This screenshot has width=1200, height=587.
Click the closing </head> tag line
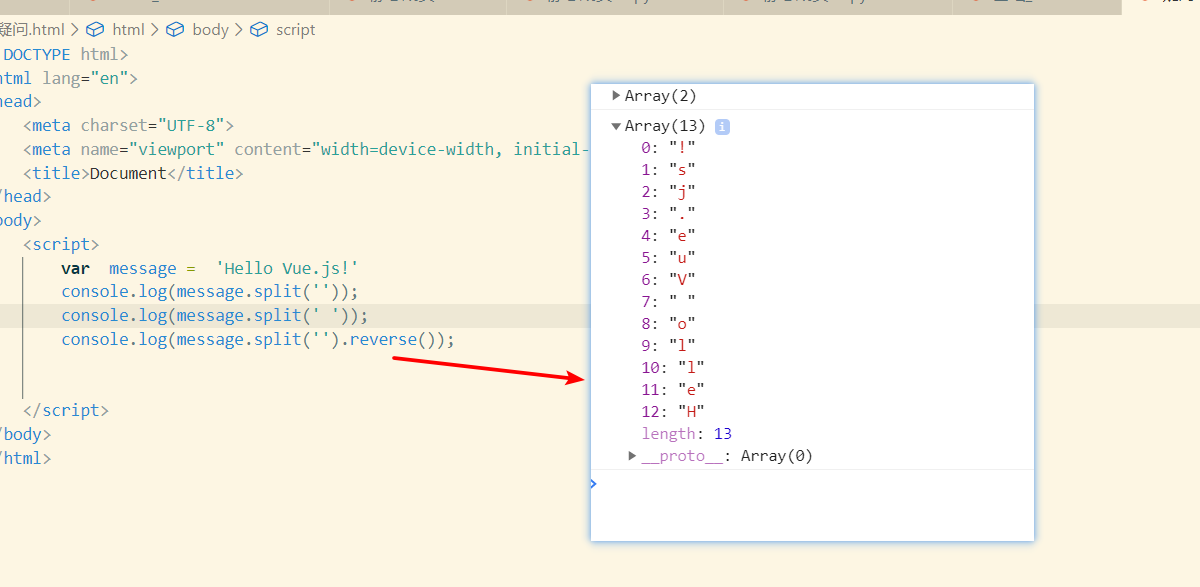click(x=25, y=196)
